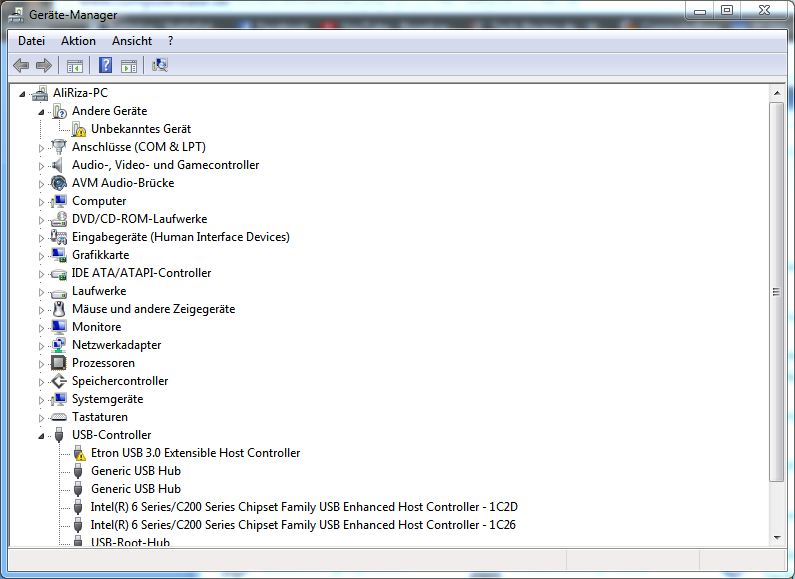Expand the Tastaturen category
The image size is (795, 579).
pos(41,418)
